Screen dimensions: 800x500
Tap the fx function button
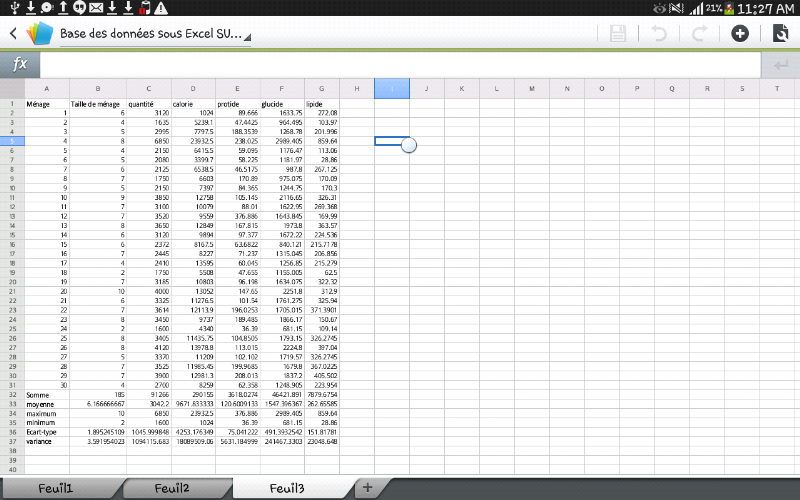pyautogui.click(x=20, y=65)
